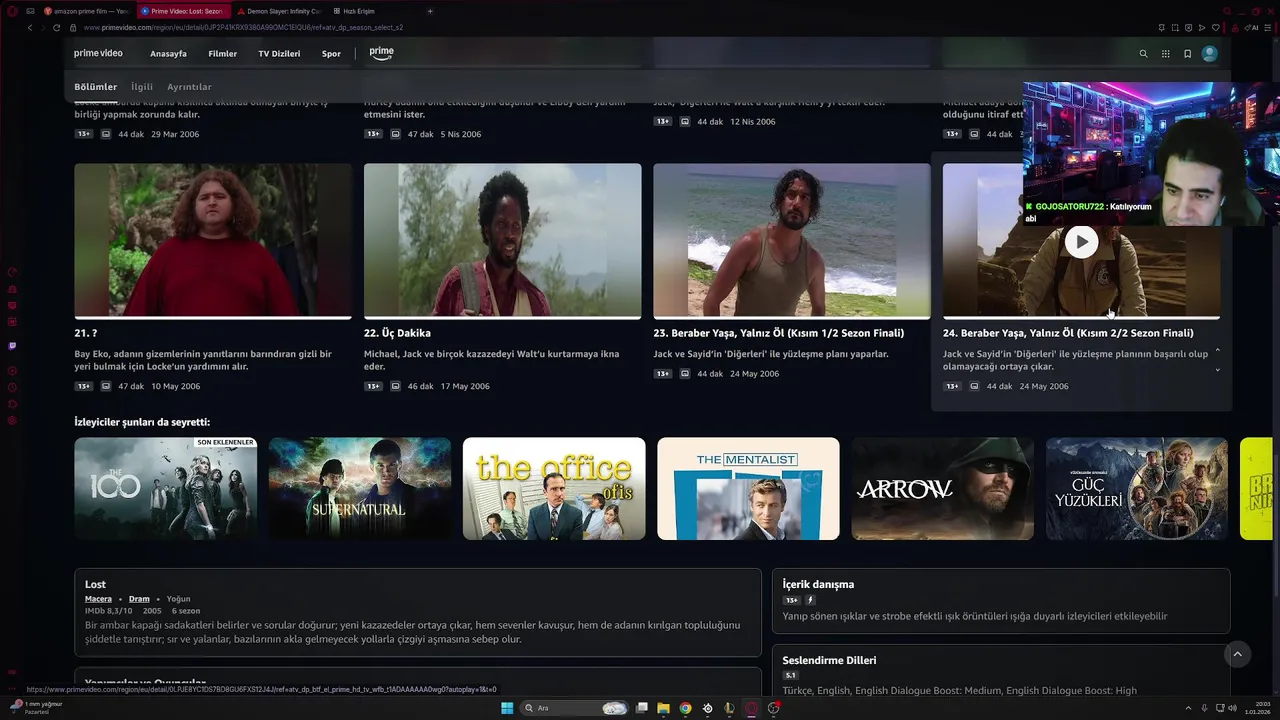Open Opera GX from the taskbar
The height and width of the screenshot is (720, 1280).
point(751,708)
